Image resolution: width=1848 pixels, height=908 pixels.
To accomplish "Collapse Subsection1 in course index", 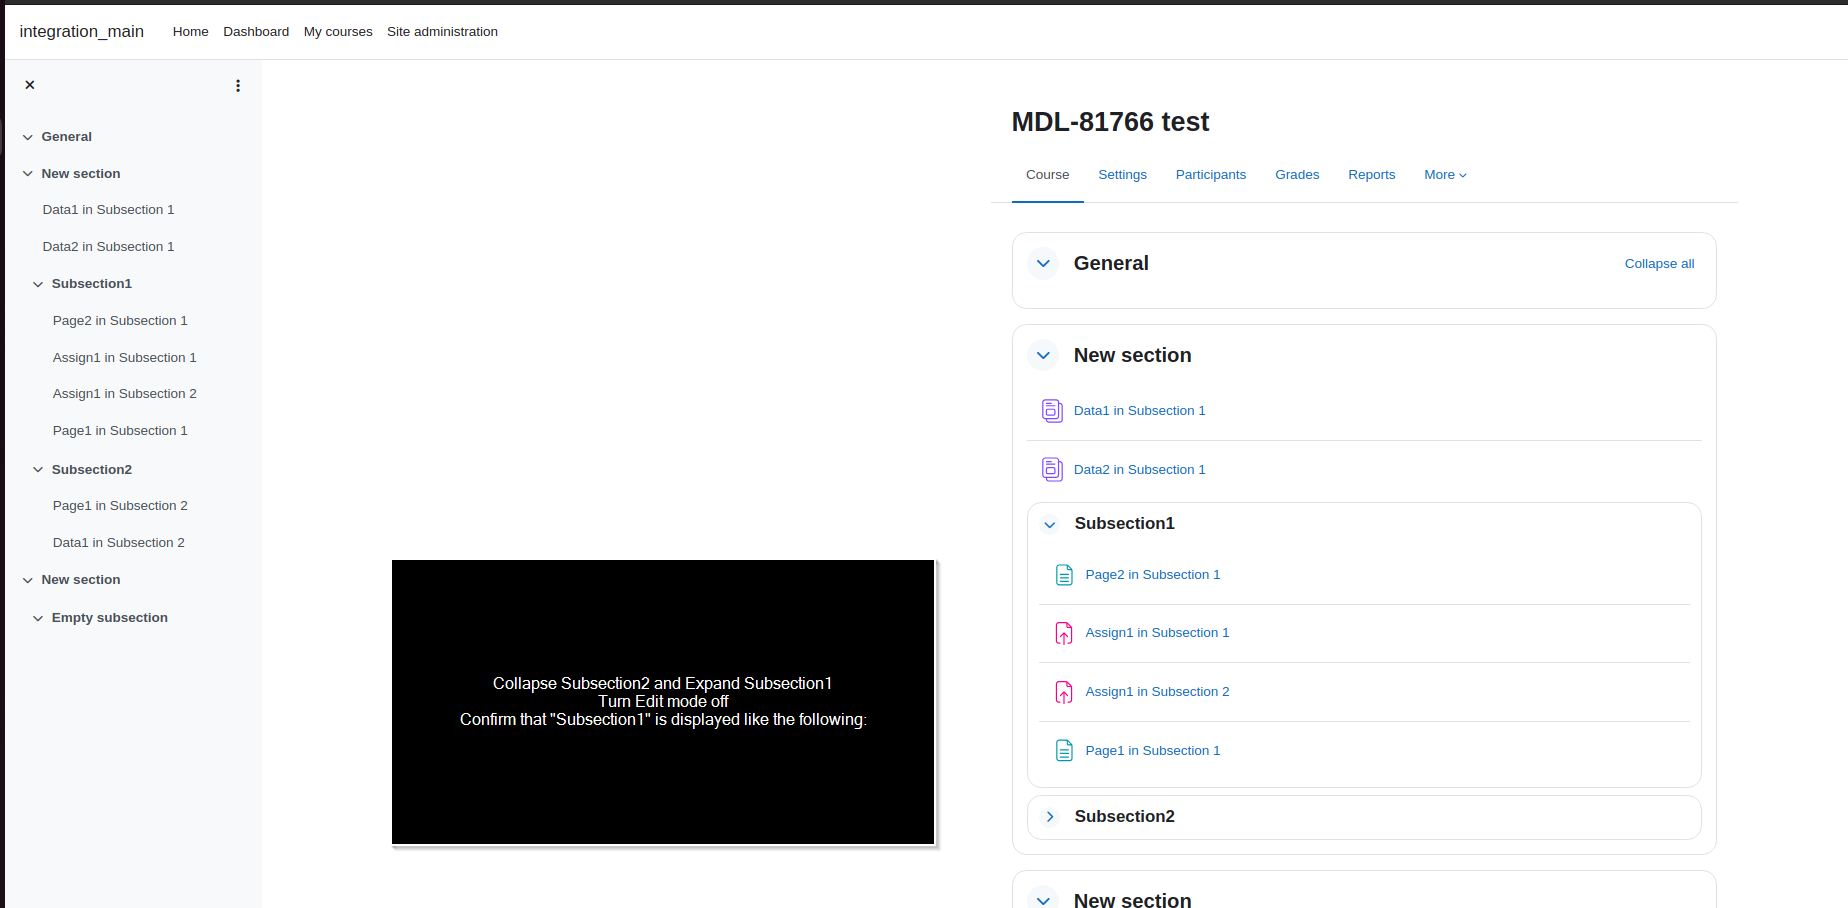I will tap(38, 284).
